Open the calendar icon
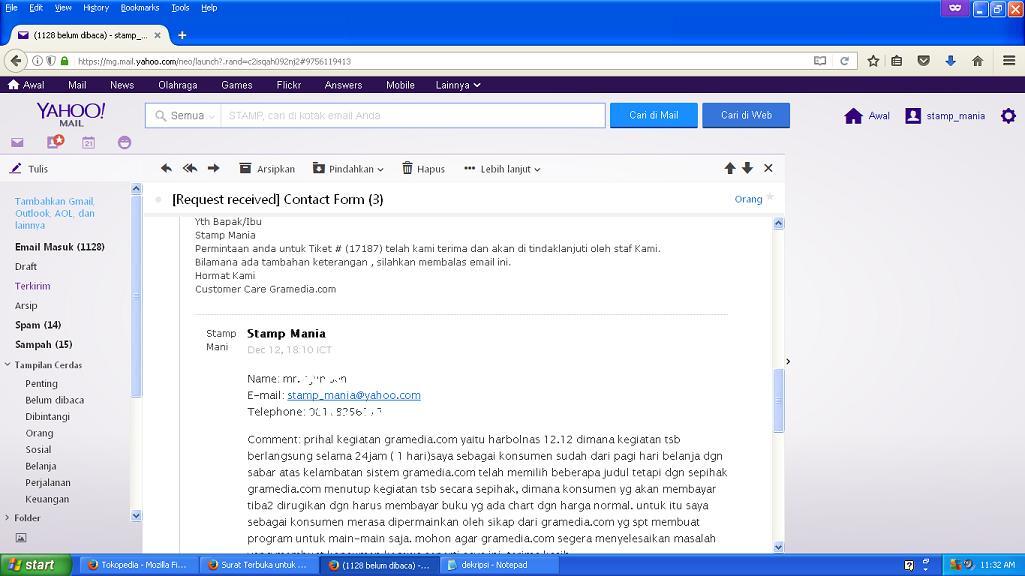The image size is (1025, 576). point(88,143)
